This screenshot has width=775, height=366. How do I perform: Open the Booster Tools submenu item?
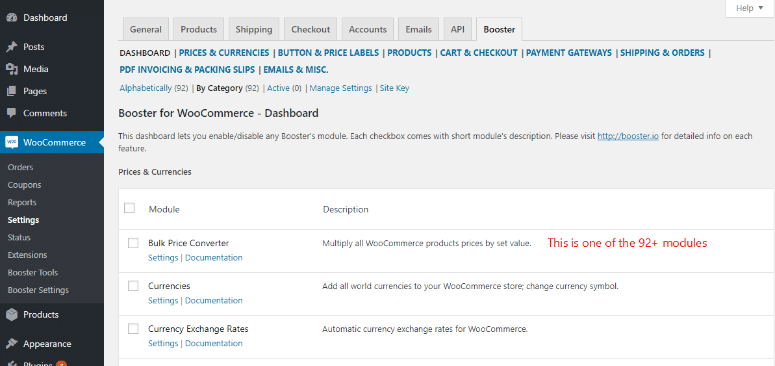tap(33, 273)
